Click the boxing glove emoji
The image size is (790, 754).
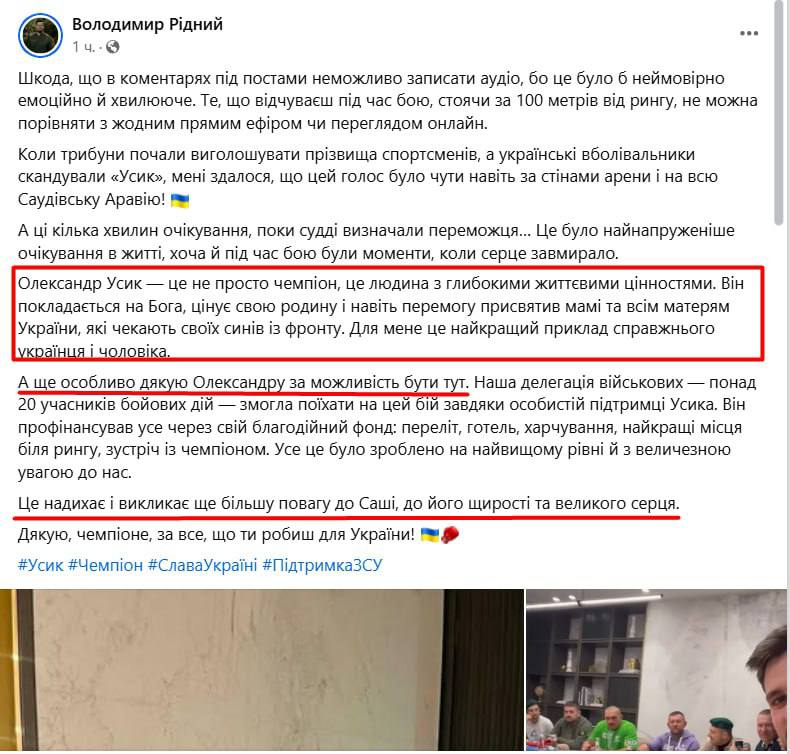(449, 535)
